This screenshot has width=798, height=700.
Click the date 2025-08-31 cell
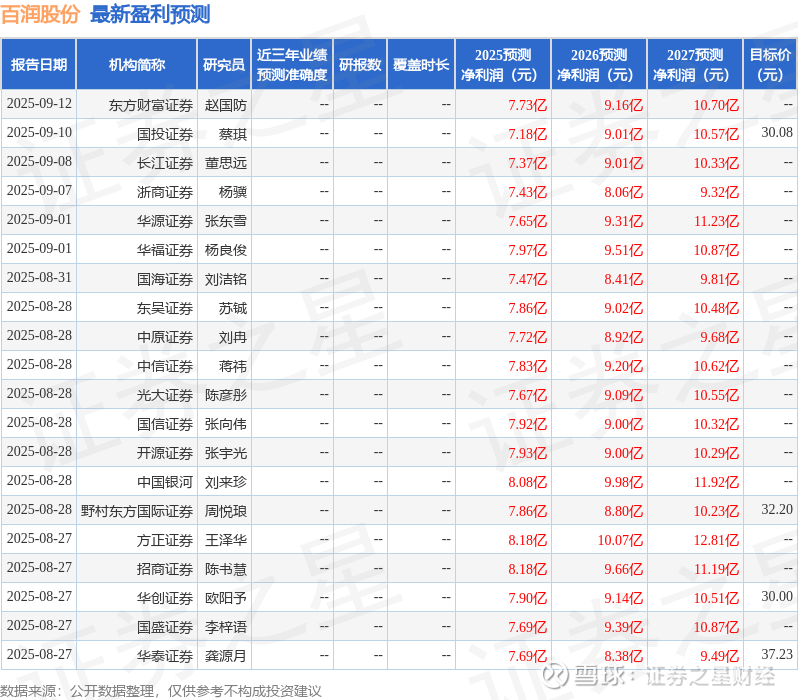(x=39, y=277)
